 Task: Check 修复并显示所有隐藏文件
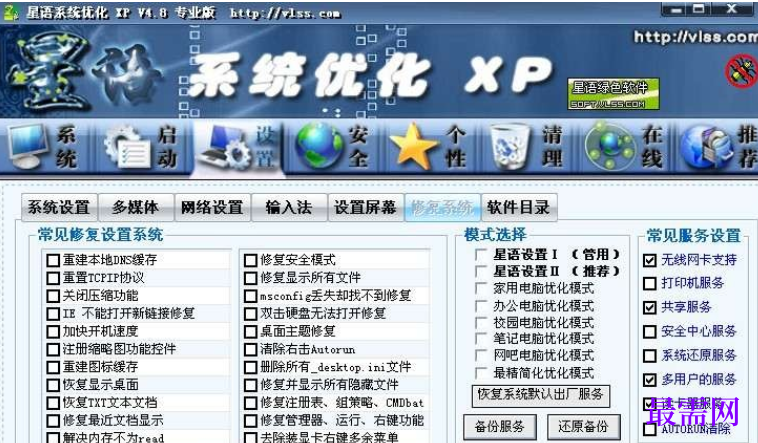pyautogui.click(x=250, y=385)
